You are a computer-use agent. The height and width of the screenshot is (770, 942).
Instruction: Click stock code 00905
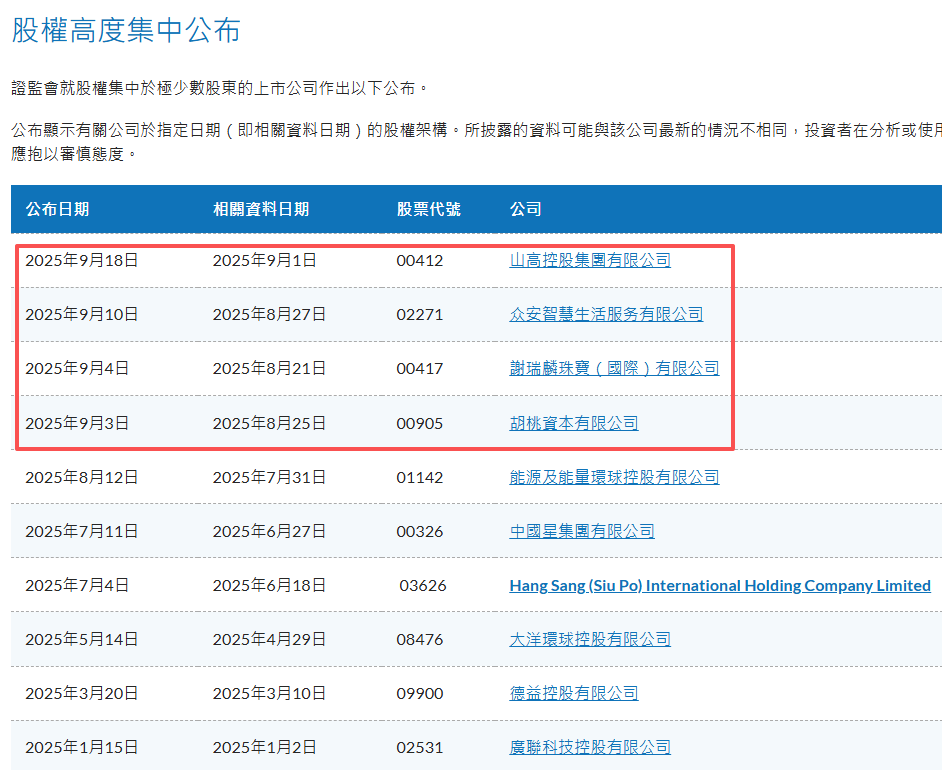pyautogui.click(x=420, y=424)
